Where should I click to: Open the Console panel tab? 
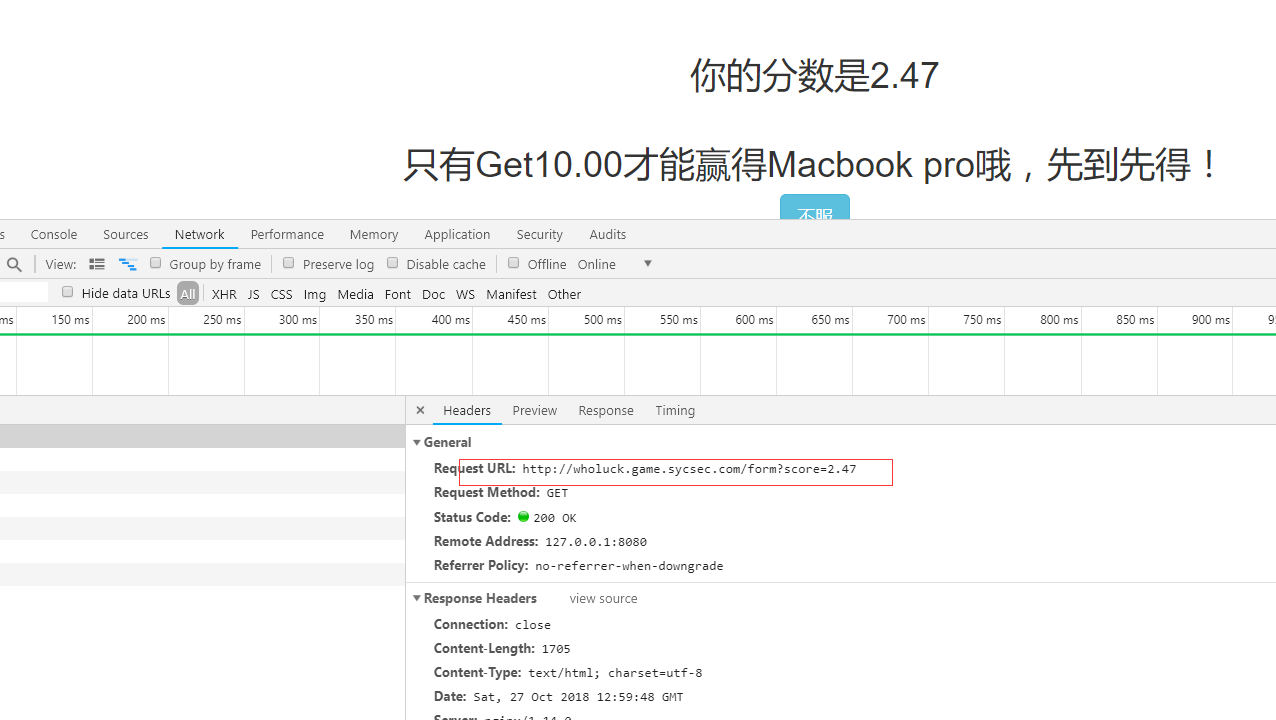(x=54, y=234)
